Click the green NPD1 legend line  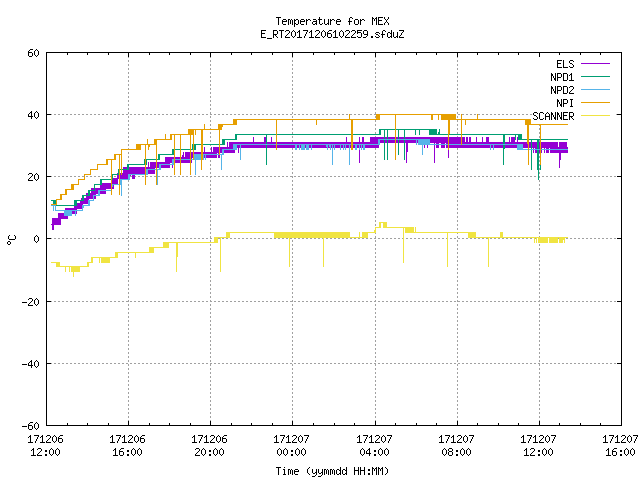click(x=595, y=77)
